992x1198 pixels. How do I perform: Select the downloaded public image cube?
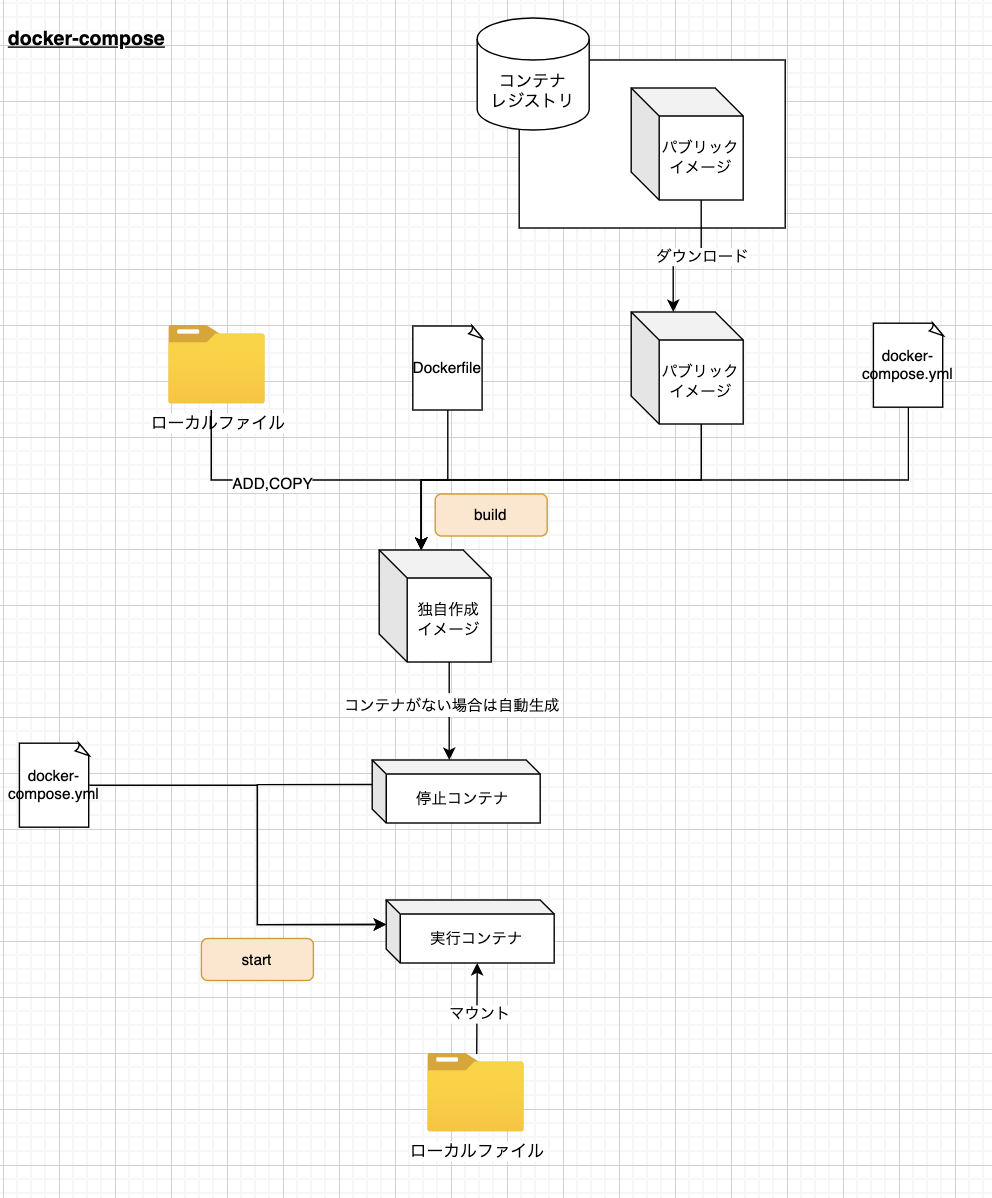(687, 367)
